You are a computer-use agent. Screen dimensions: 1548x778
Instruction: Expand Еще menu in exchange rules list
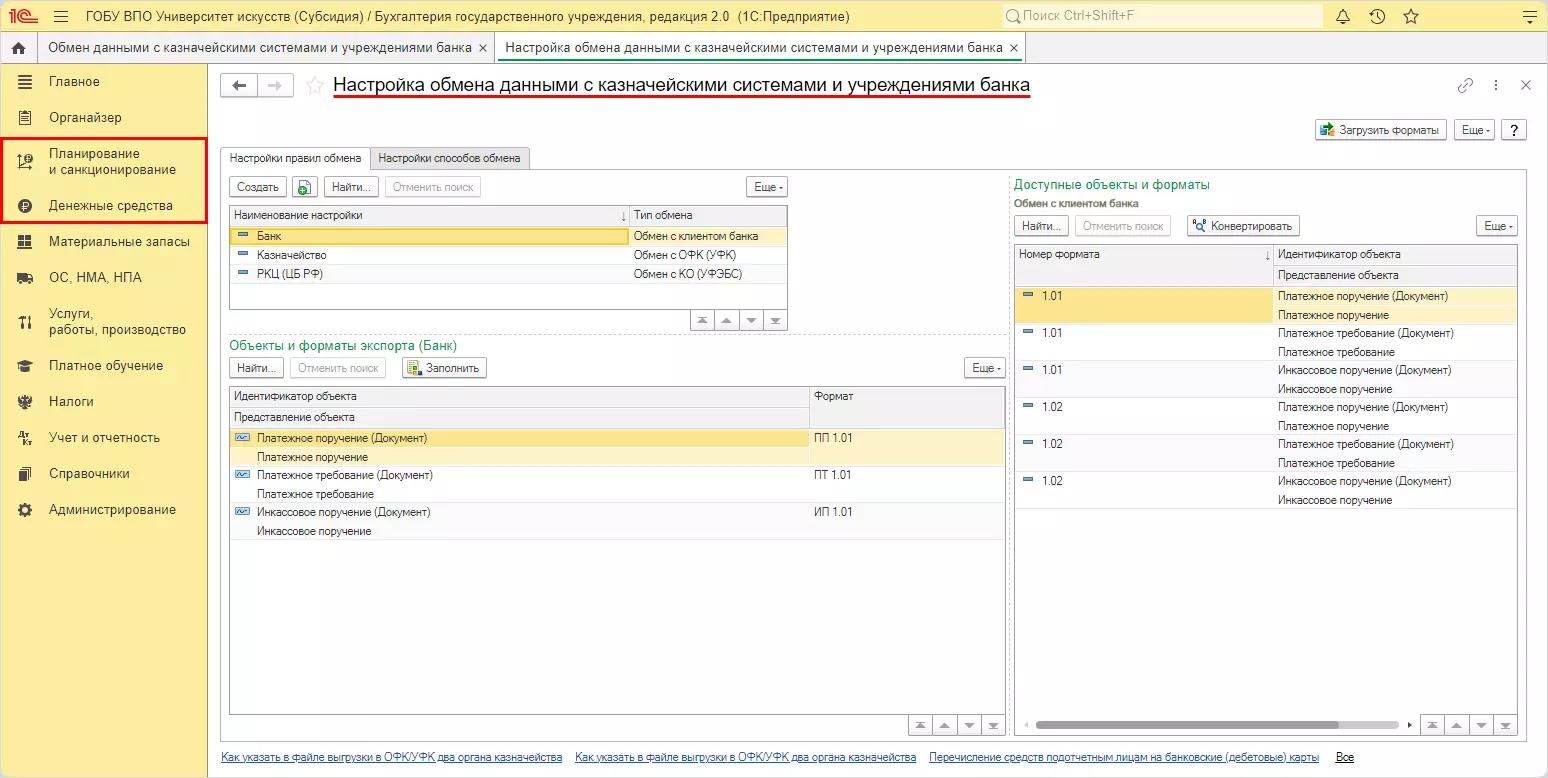point(767,187)
